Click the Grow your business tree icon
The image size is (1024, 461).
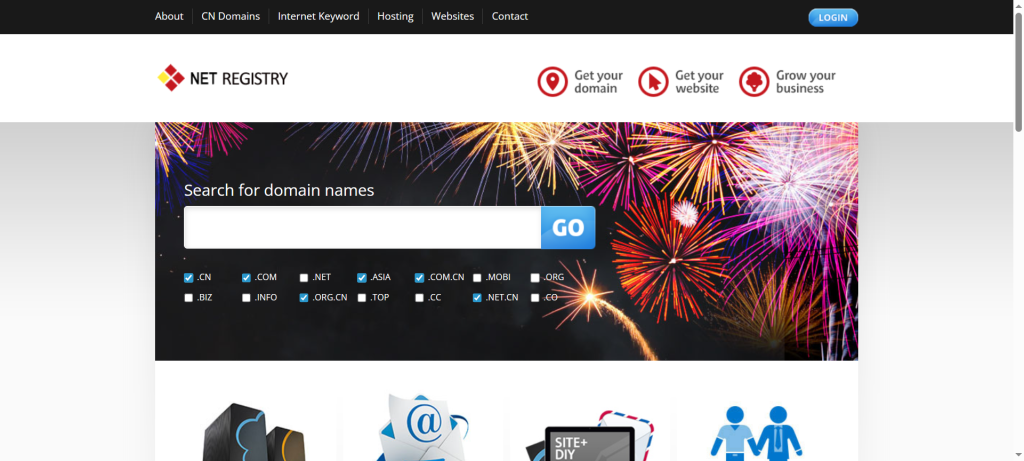click(x=754, y=82)
